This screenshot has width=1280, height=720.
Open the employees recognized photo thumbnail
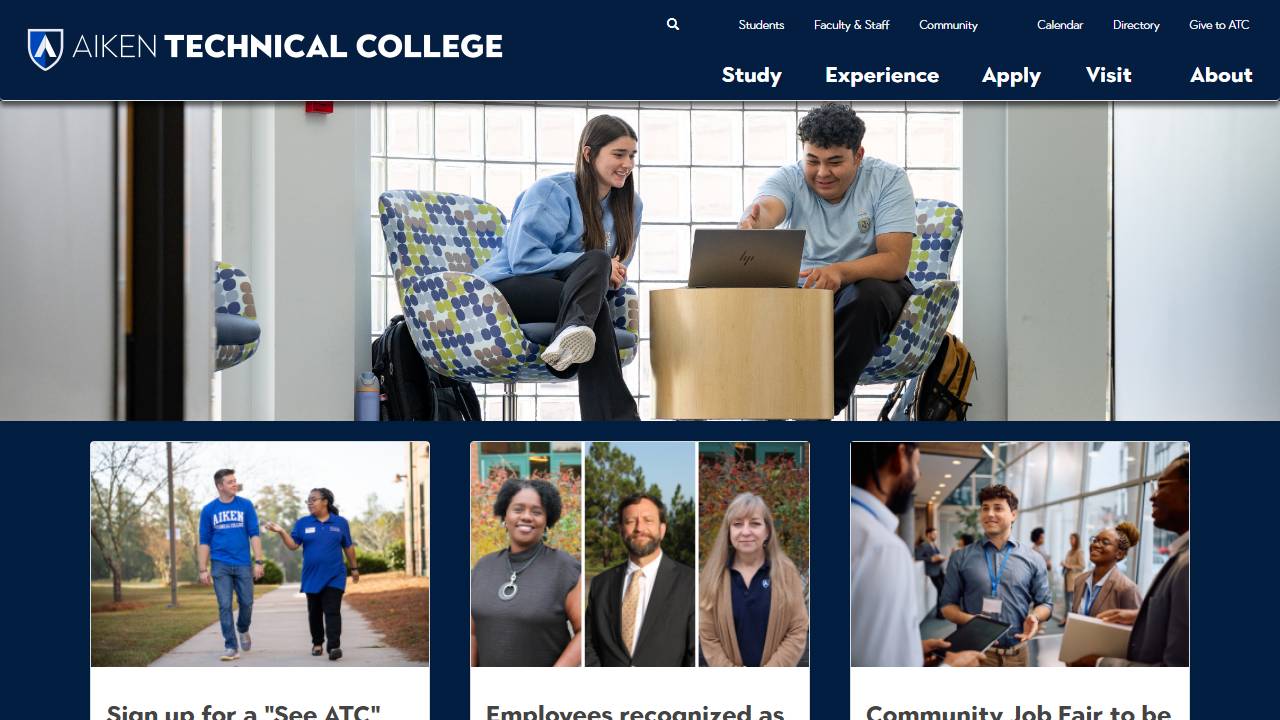tap(640, 554)
